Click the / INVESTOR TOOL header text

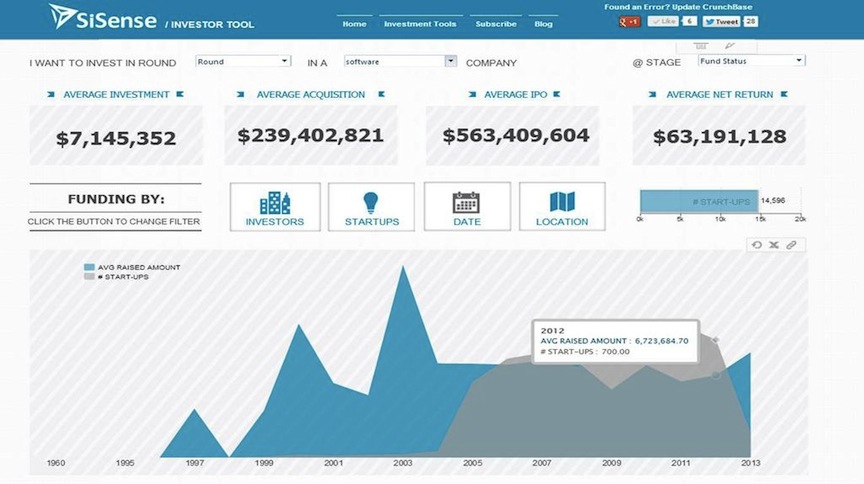click(x=210, y=25)
